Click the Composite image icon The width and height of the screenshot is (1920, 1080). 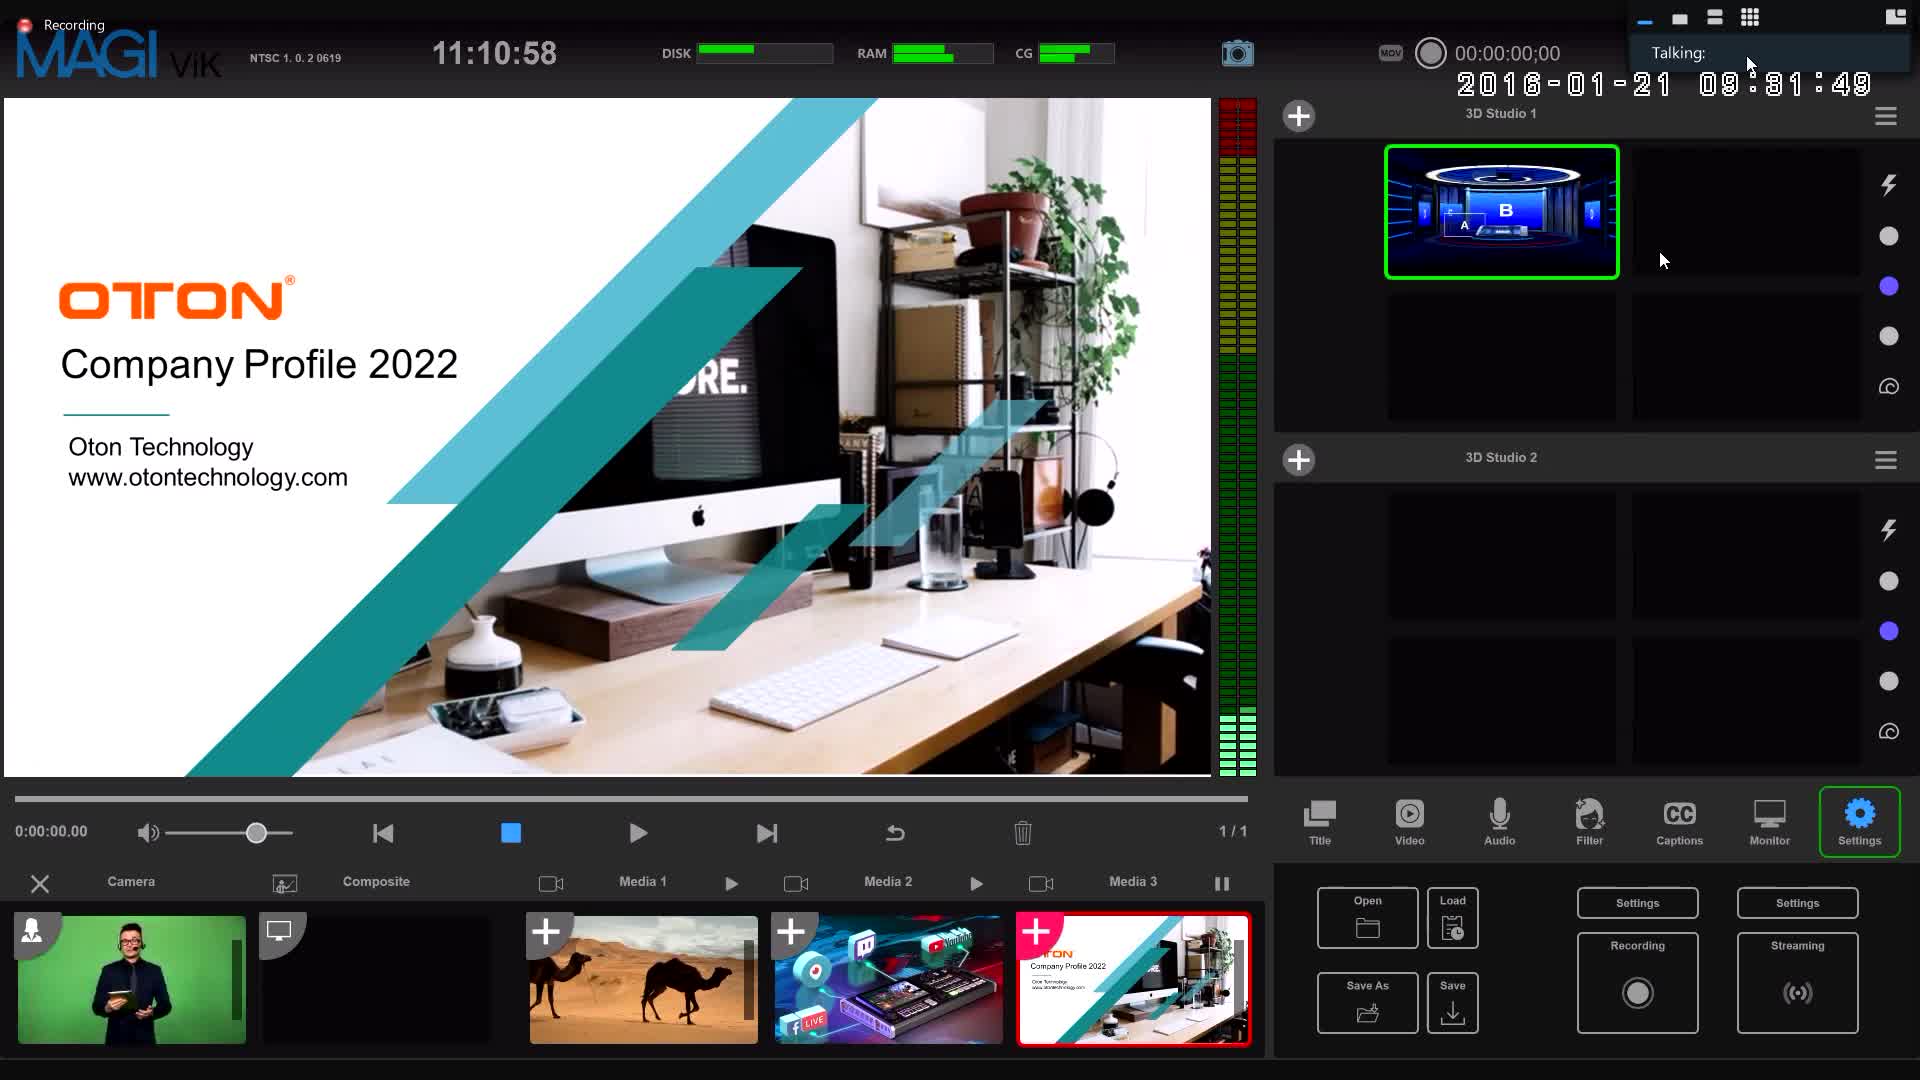click(284, 884)
